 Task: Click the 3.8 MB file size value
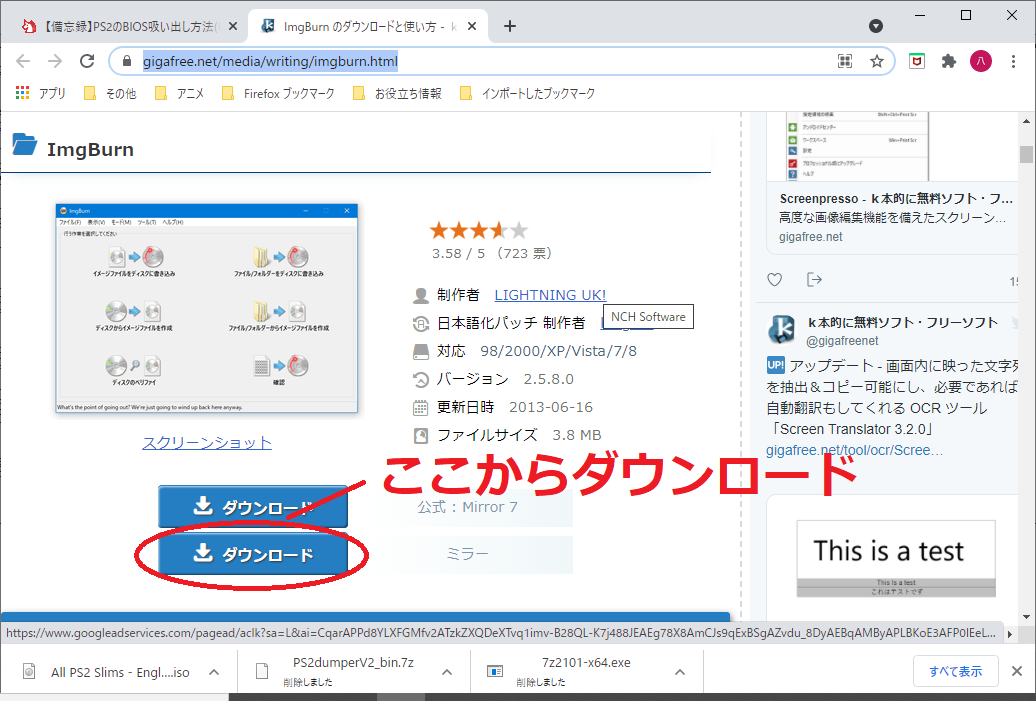577,435
